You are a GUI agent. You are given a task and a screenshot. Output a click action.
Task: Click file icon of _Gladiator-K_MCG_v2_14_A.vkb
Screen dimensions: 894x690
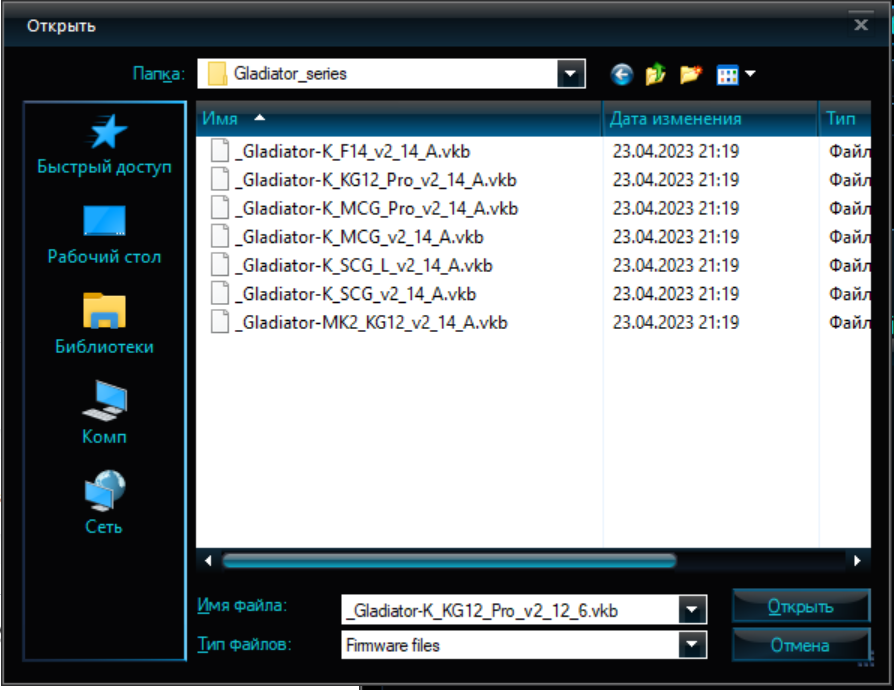[x=220, y=236]
